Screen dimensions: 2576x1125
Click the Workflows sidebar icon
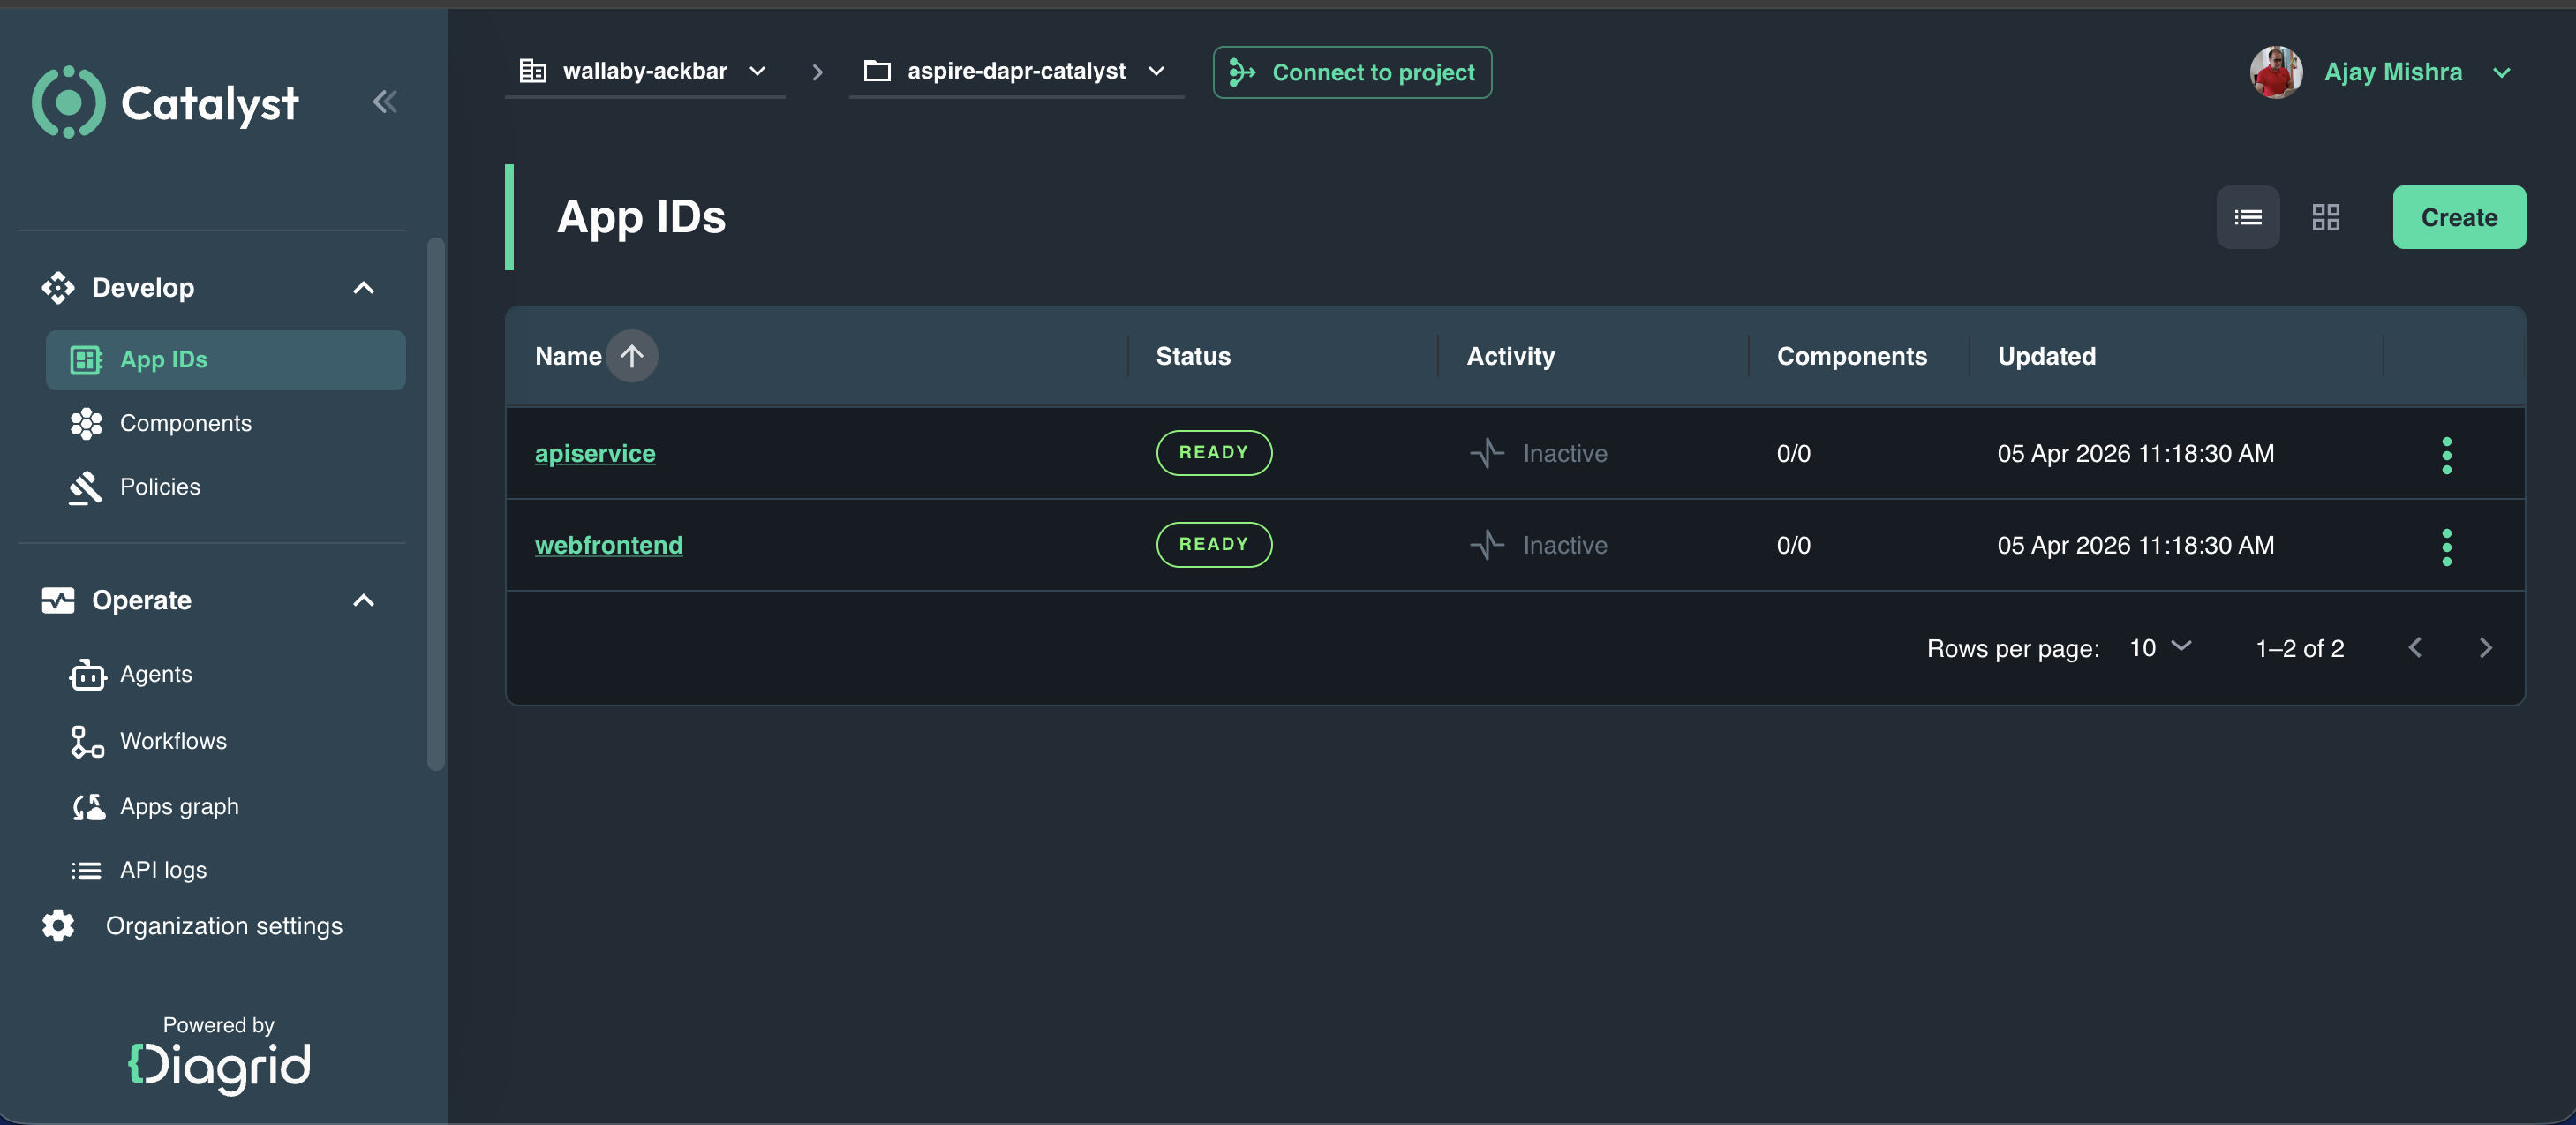[87, 741]
